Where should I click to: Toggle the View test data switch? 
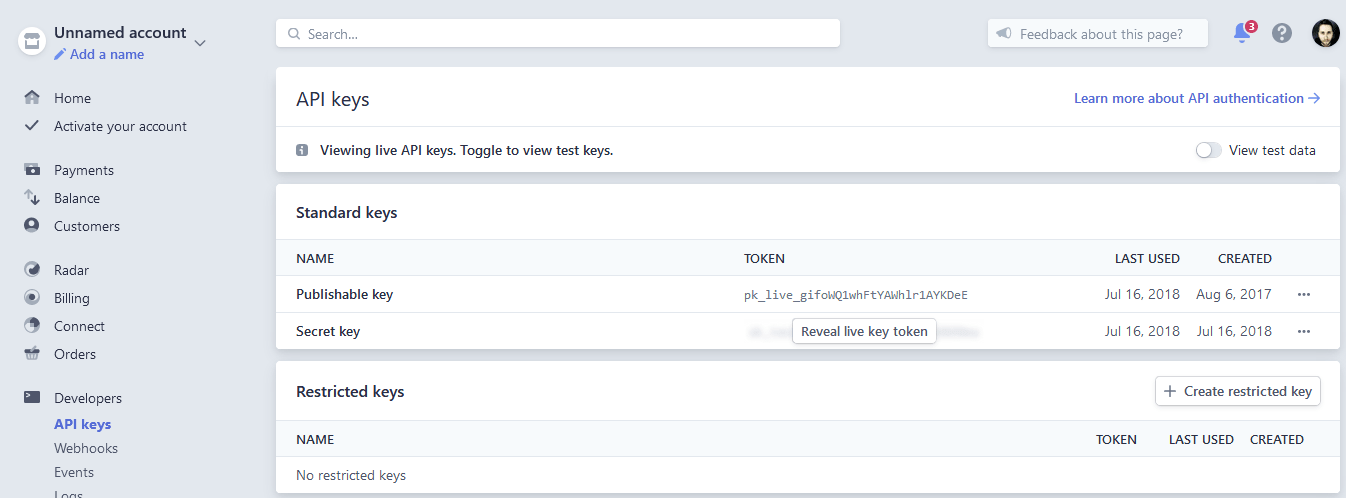pyautogui.click(x=1208, y=151)
